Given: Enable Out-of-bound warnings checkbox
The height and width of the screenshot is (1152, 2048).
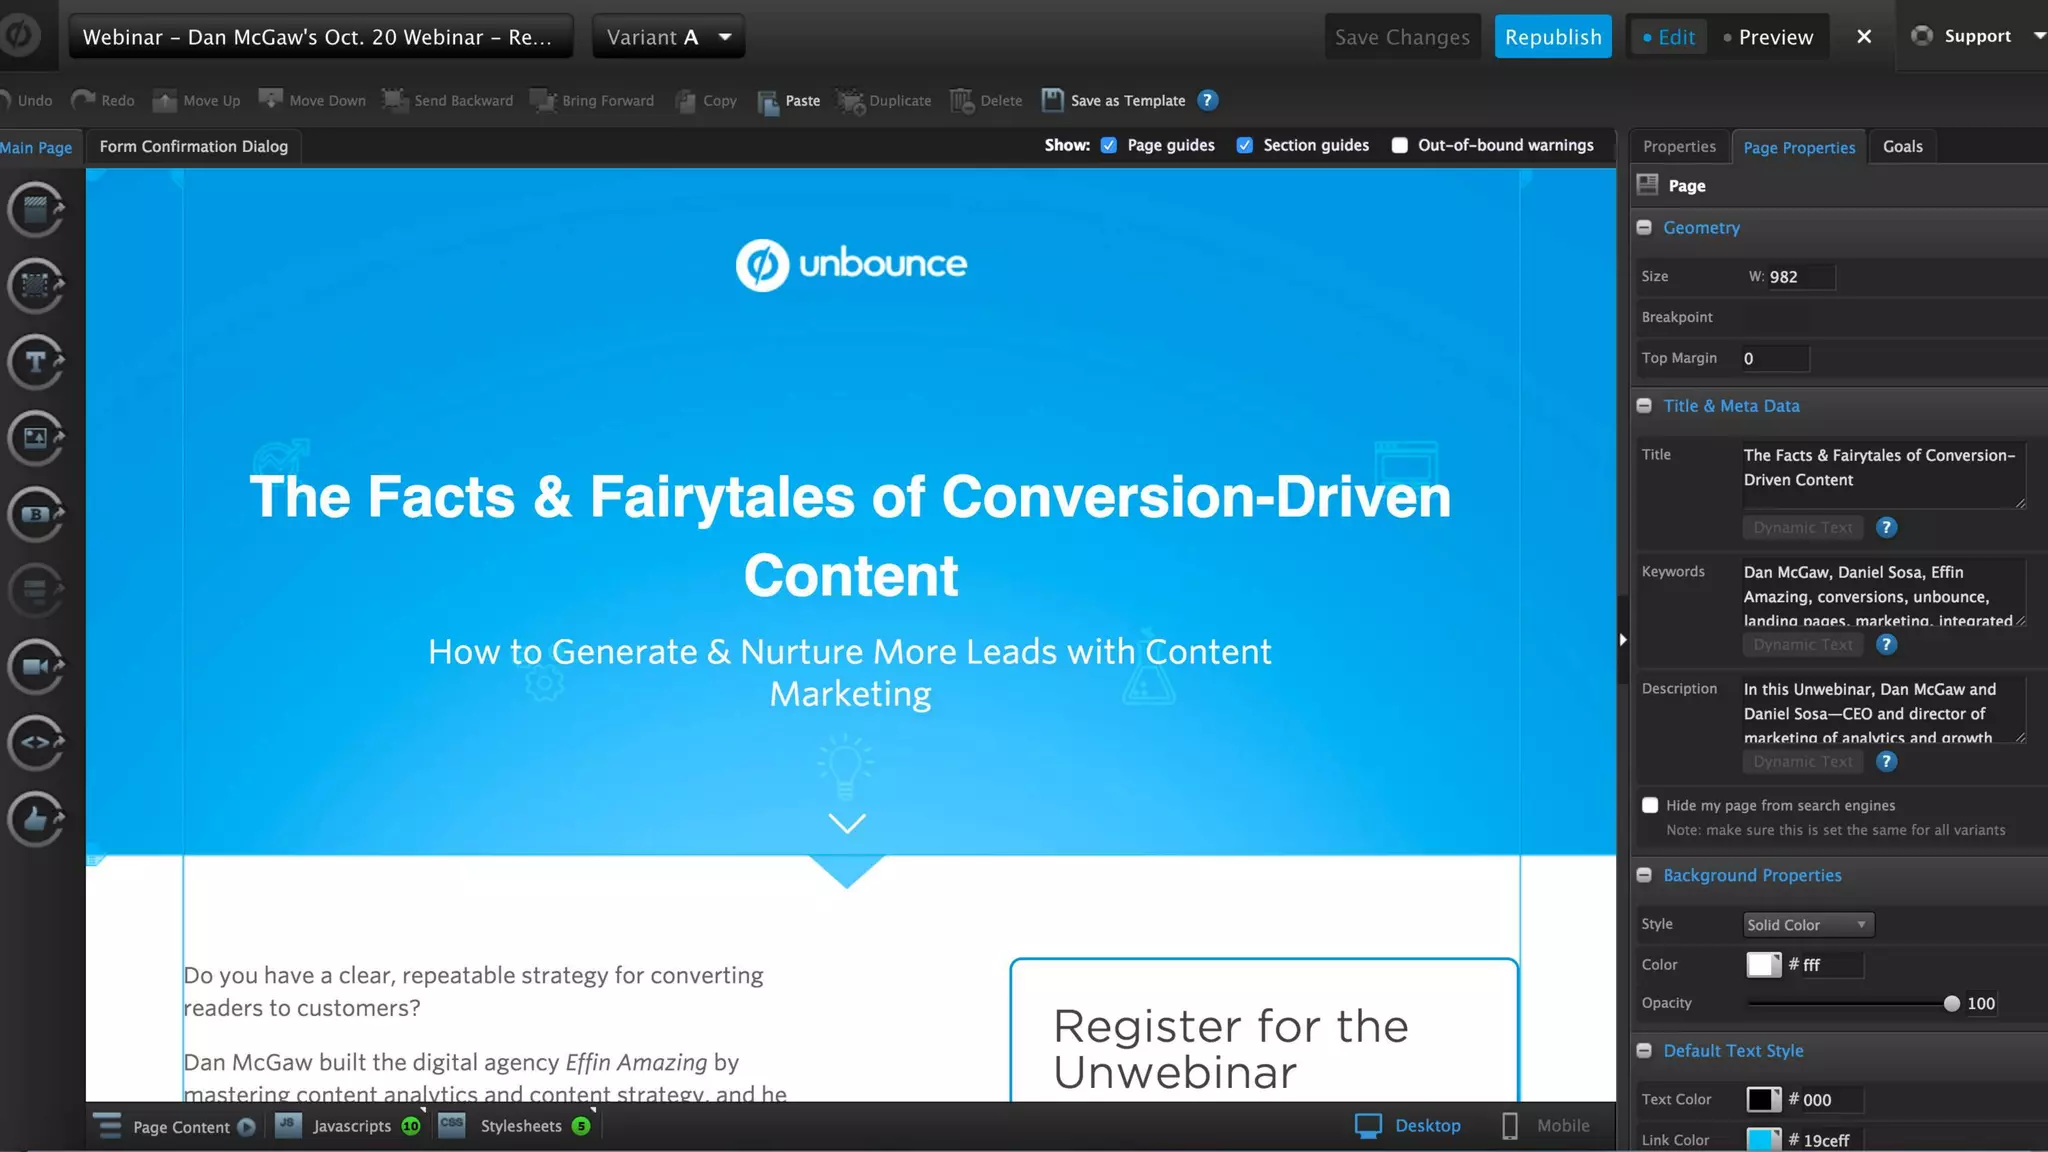Looking at the screenshot, I should pos(1399,145).
